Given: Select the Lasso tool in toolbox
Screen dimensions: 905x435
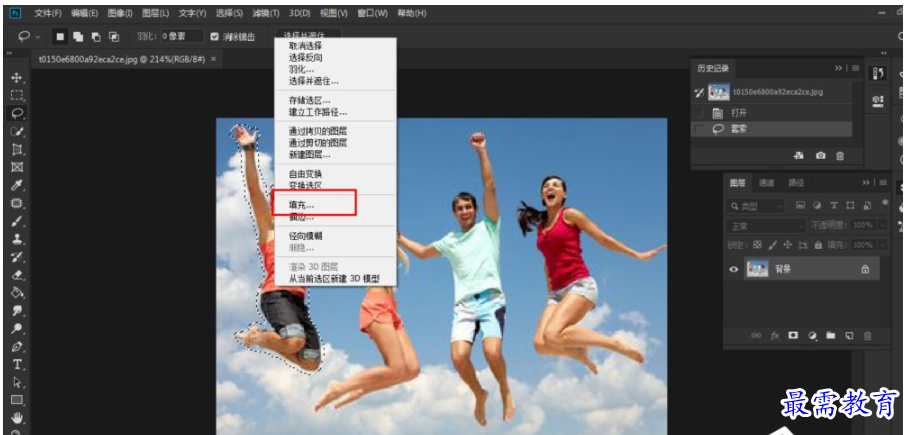Looking at the screenshot, I should pos(17,113).
